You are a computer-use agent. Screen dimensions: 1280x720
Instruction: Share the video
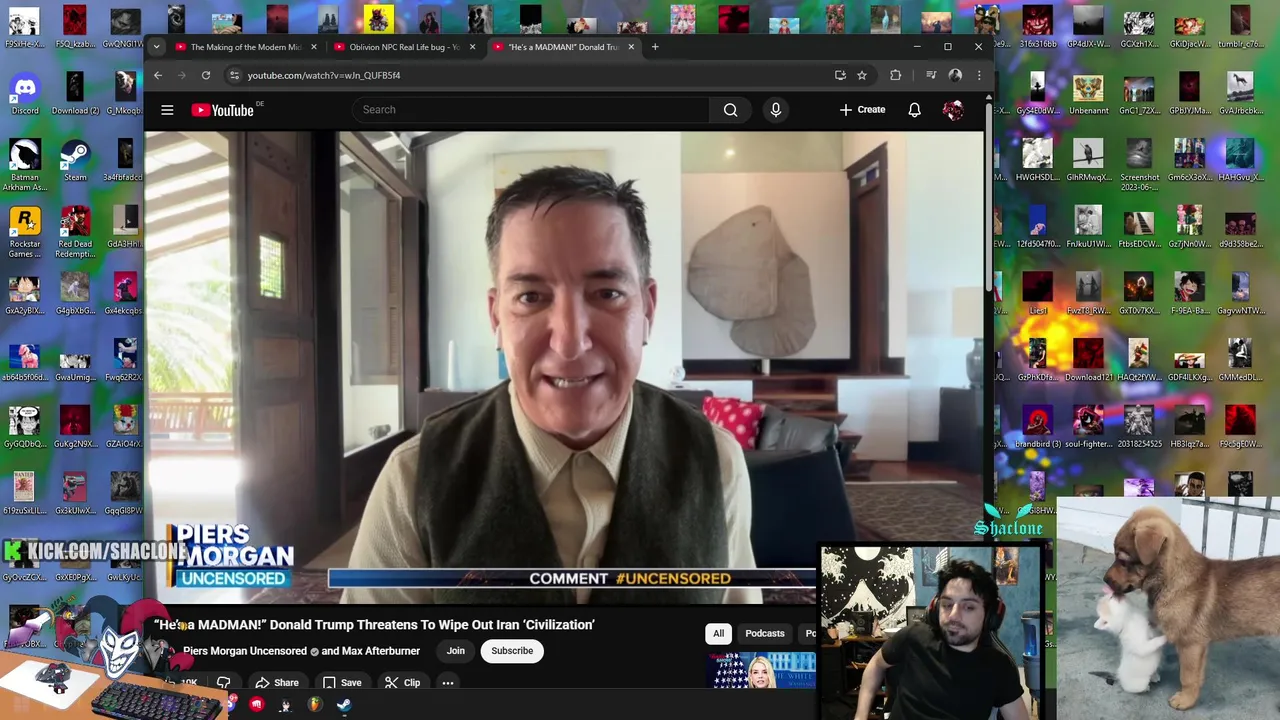click(277, 683)
